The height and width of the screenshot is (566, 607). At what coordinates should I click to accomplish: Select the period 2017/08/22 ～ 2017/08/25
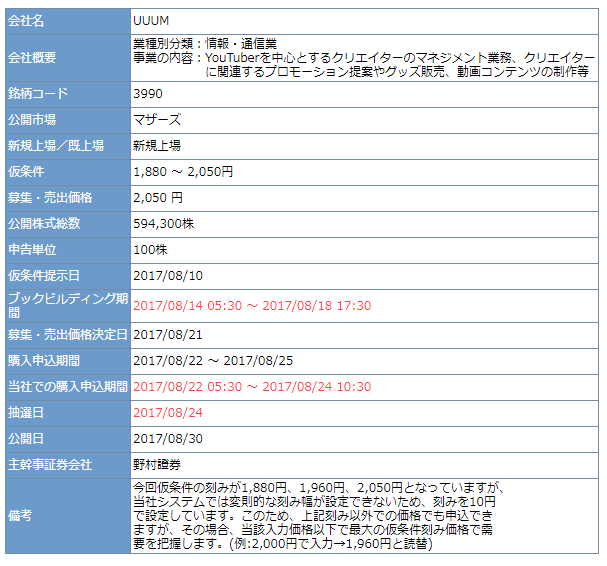[x=213, y=360]
